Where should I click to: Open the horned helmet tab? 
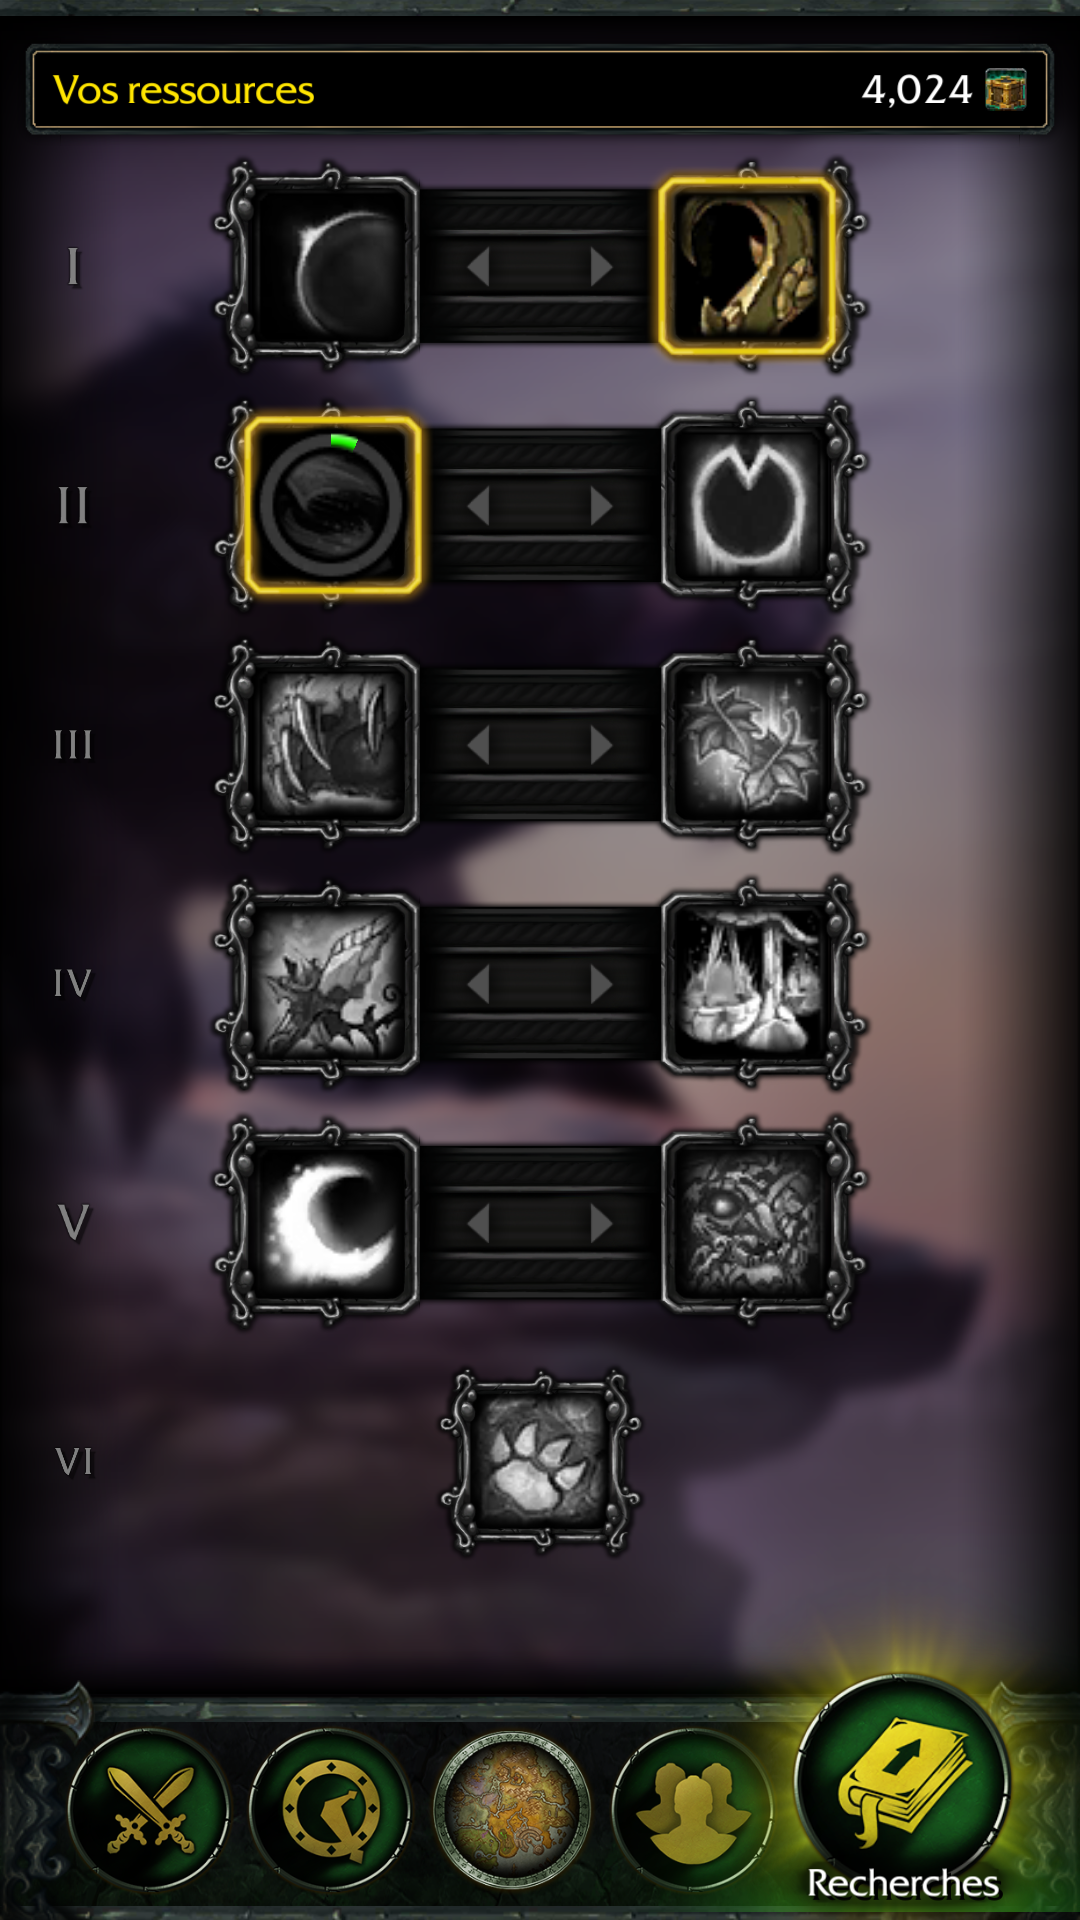tap(330, 1809)
